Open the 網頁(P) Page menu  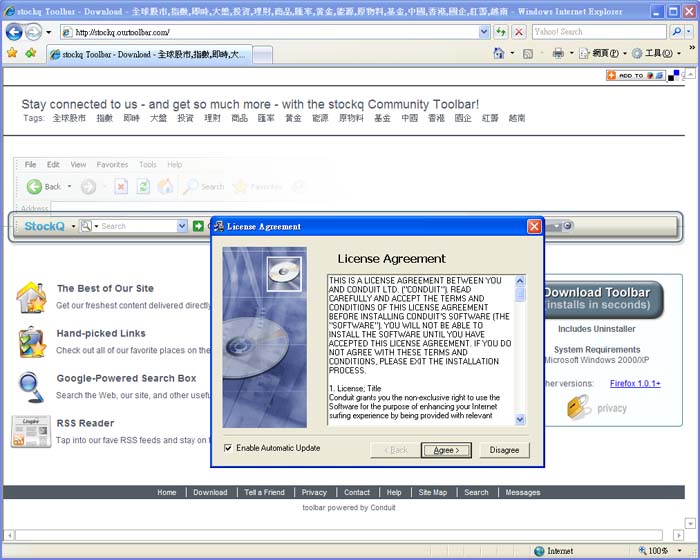603,54
